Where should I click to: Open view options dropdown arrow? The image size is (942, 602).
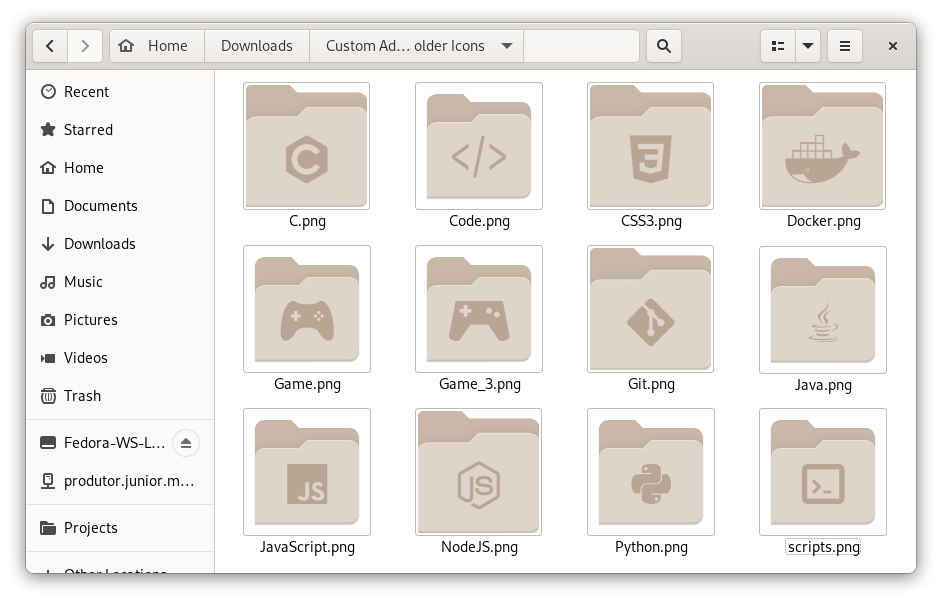click(808, 46)
